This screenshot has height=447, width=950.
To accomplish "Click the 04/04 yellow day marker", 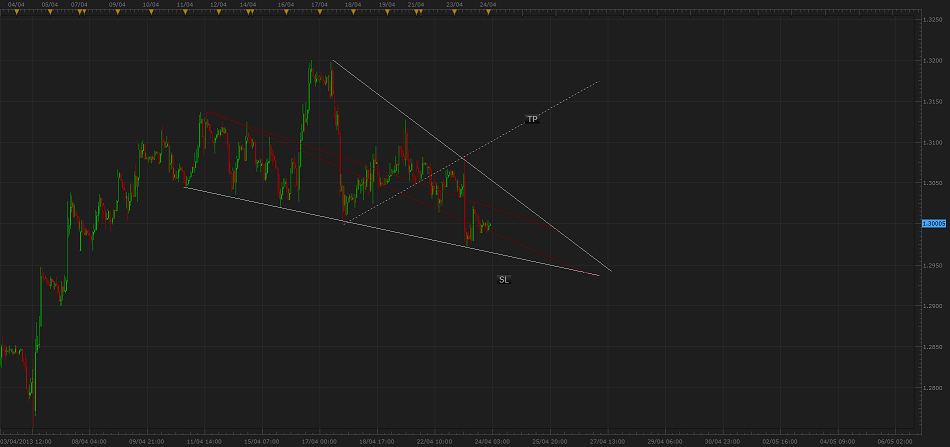I will tap(16, 13).
